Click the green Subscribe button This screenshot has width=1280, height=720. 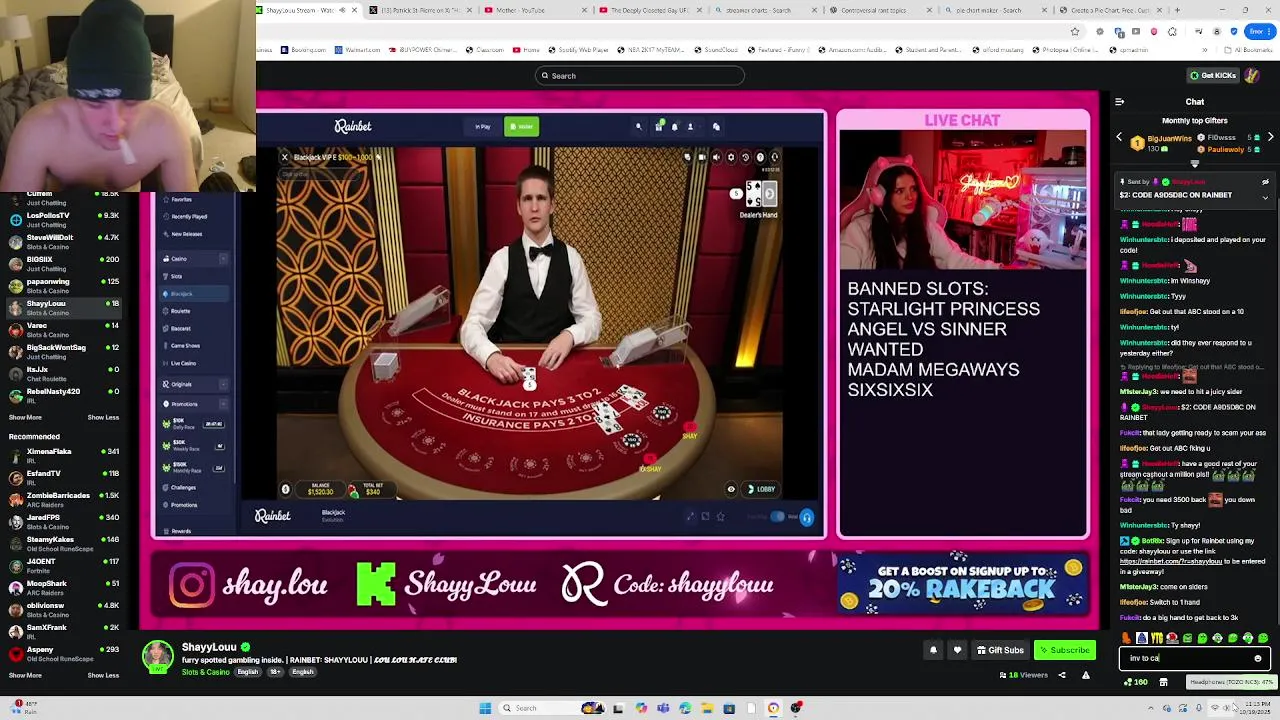pos(1065,650)
